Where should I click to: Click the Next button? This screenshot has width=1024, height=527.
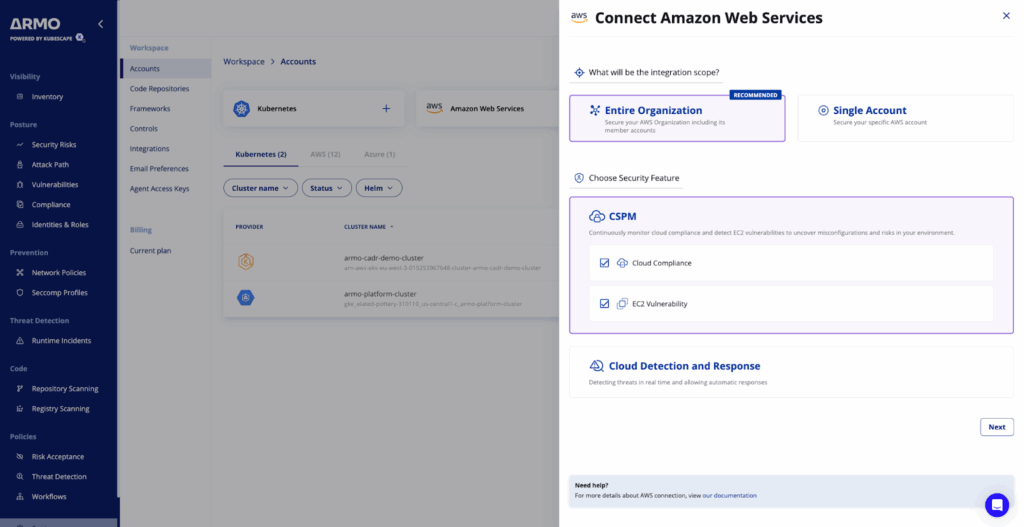point(996,427)
